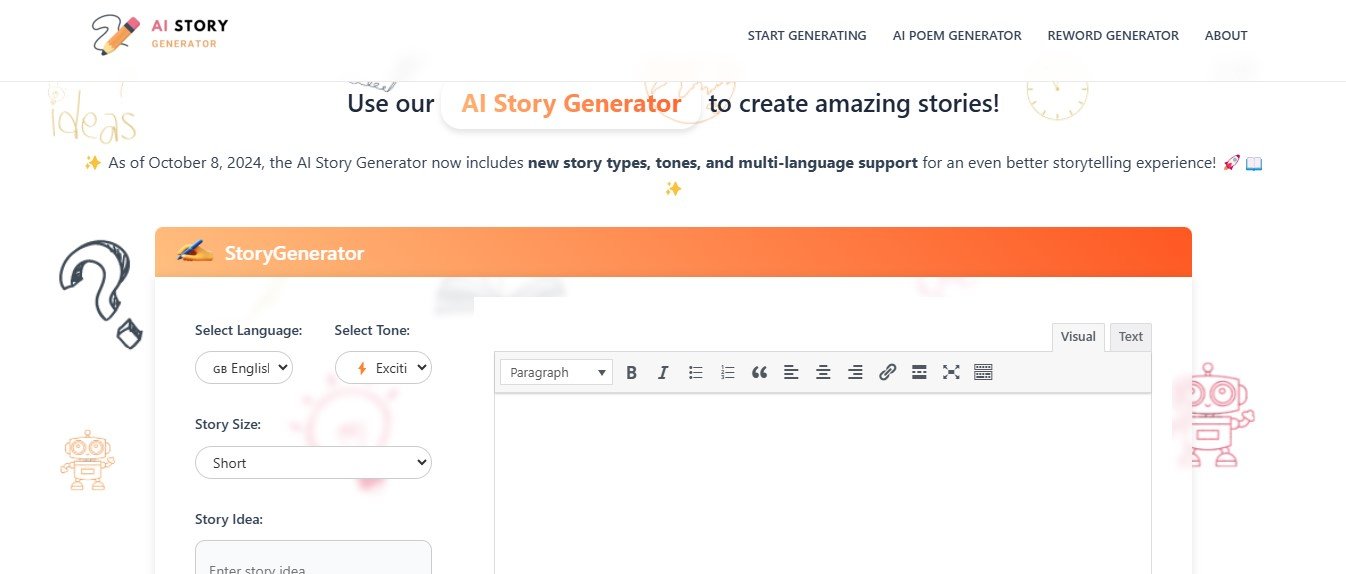Align text right in the editor

pyautogui.click(x=855, y=372)
